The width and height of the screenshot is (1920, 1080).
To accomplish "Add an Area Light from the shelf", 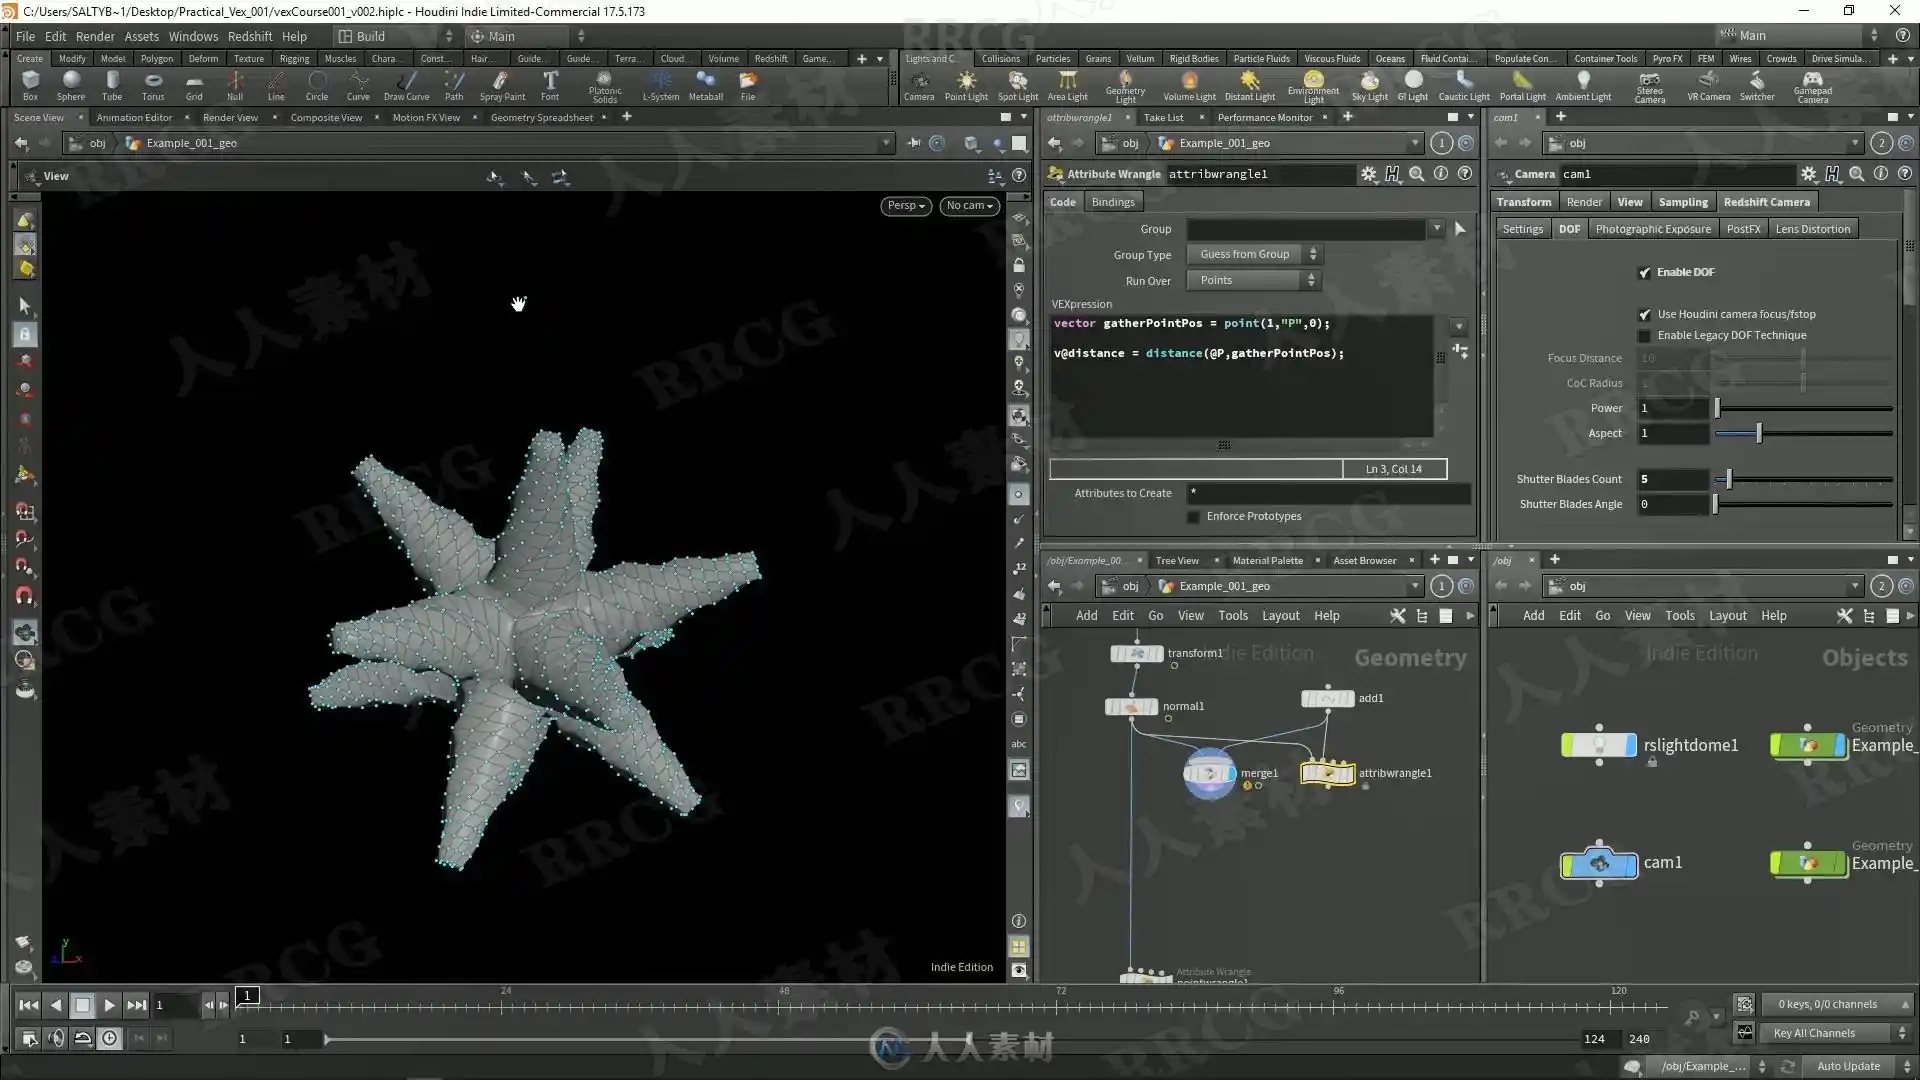I will click(x=1067, y=86).
